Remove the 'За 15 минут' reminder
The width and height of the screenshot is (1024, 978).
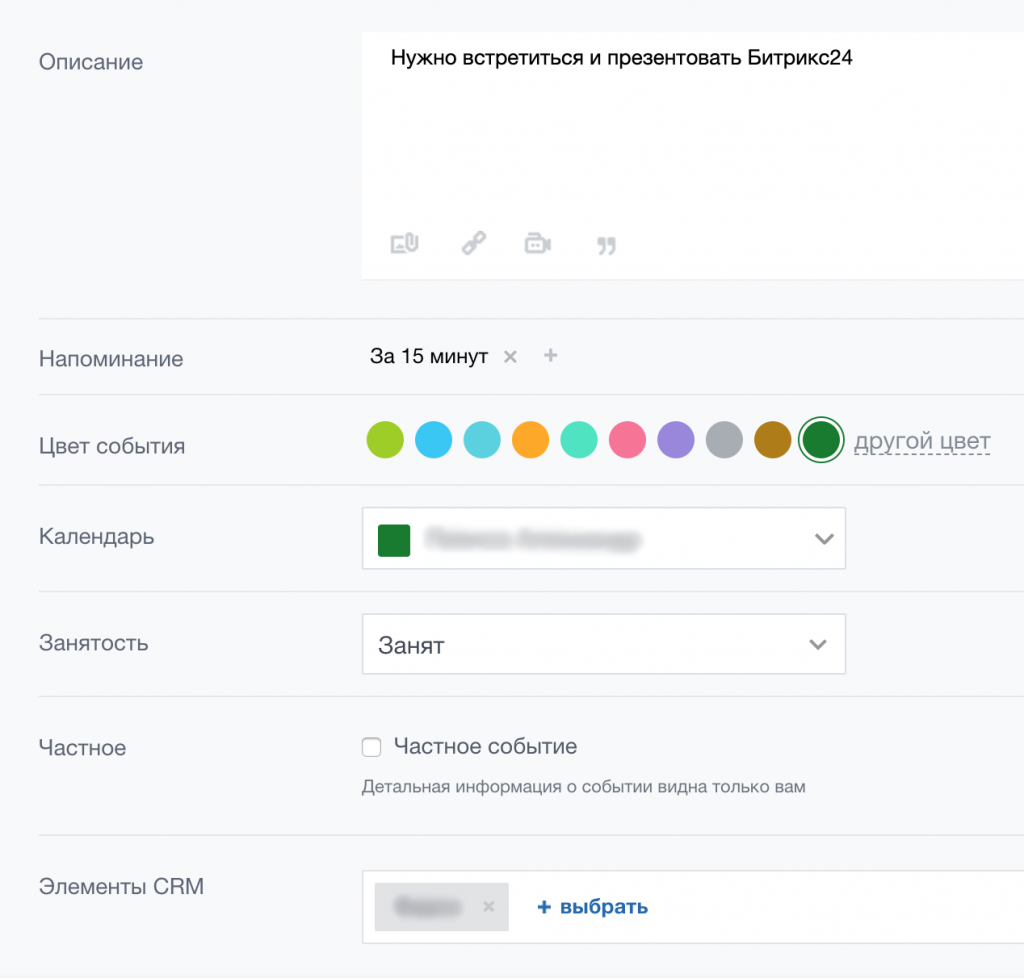pos(510,357)
